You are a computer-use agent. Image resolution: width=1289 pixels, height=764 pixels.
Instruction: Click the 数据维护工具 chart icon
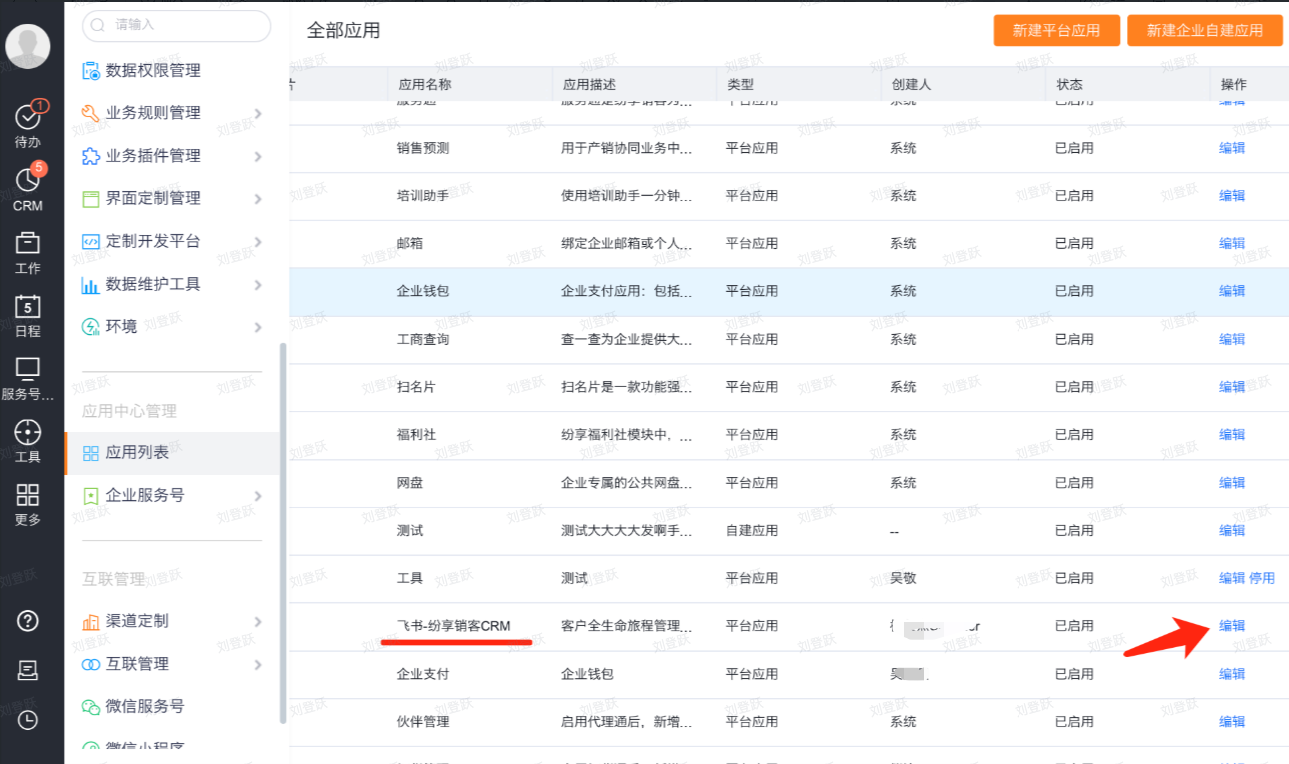[91, 284]
